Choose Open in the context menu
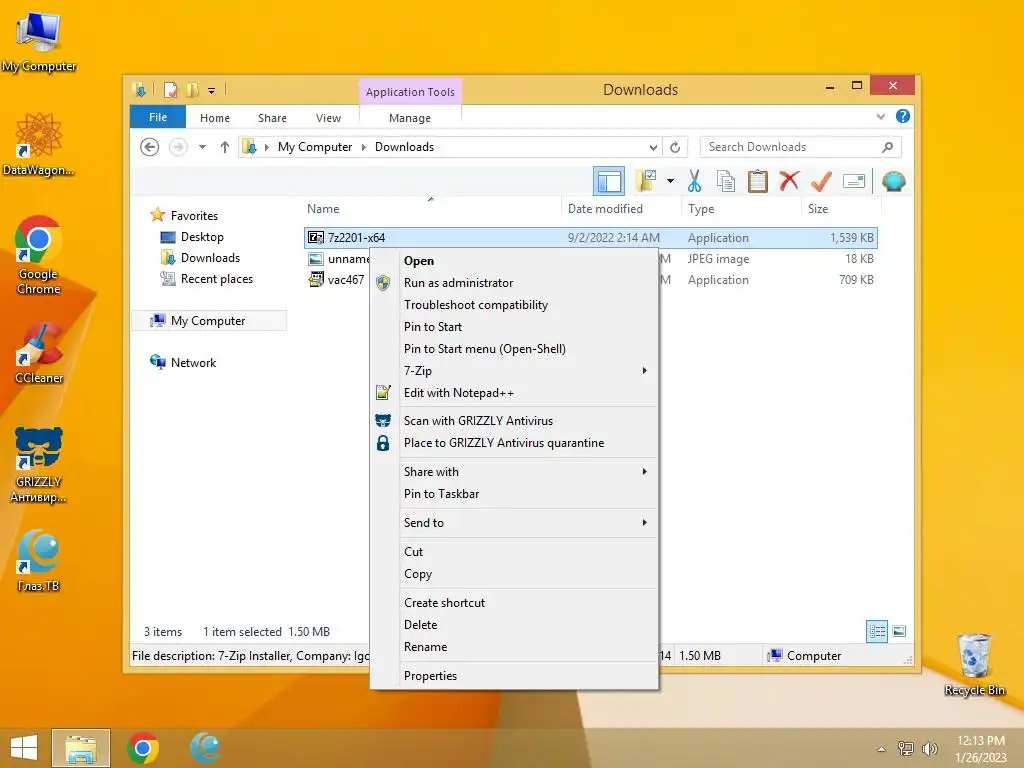The width and height of the screenshot is (1024, 768). tap(515, 261)
